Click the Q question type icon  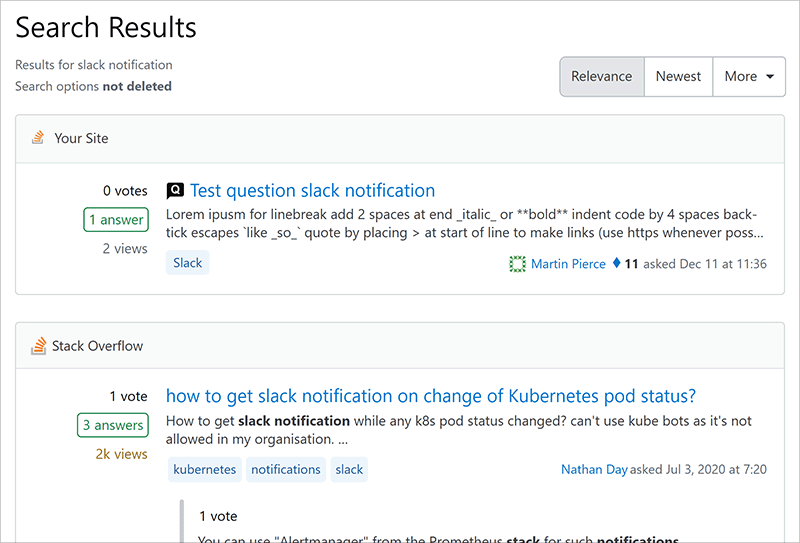pyautogui.click(x=175, y=190)
